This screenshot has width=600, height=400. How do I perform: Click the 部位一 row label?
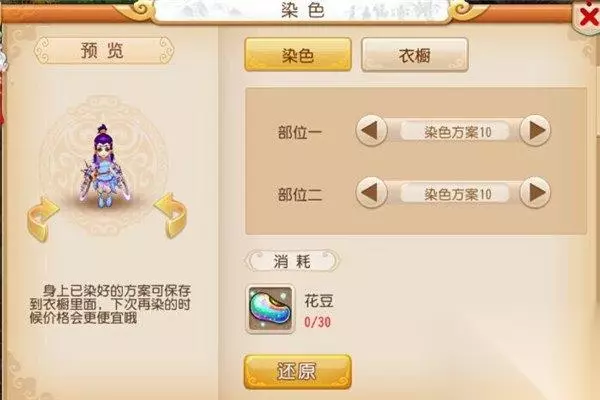[300, 132]
